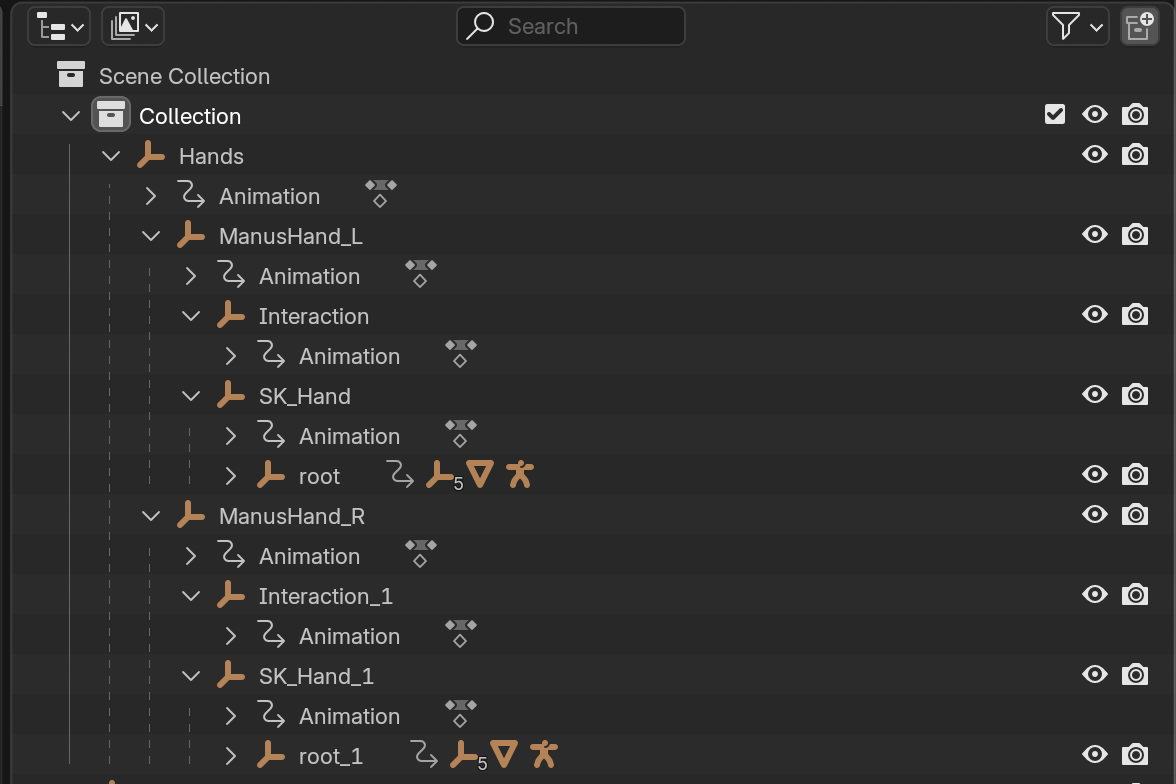Click animation keyframe icon beside Hands Animation
This screenshot has width=1176, height=784.
[x=380, y=193]
